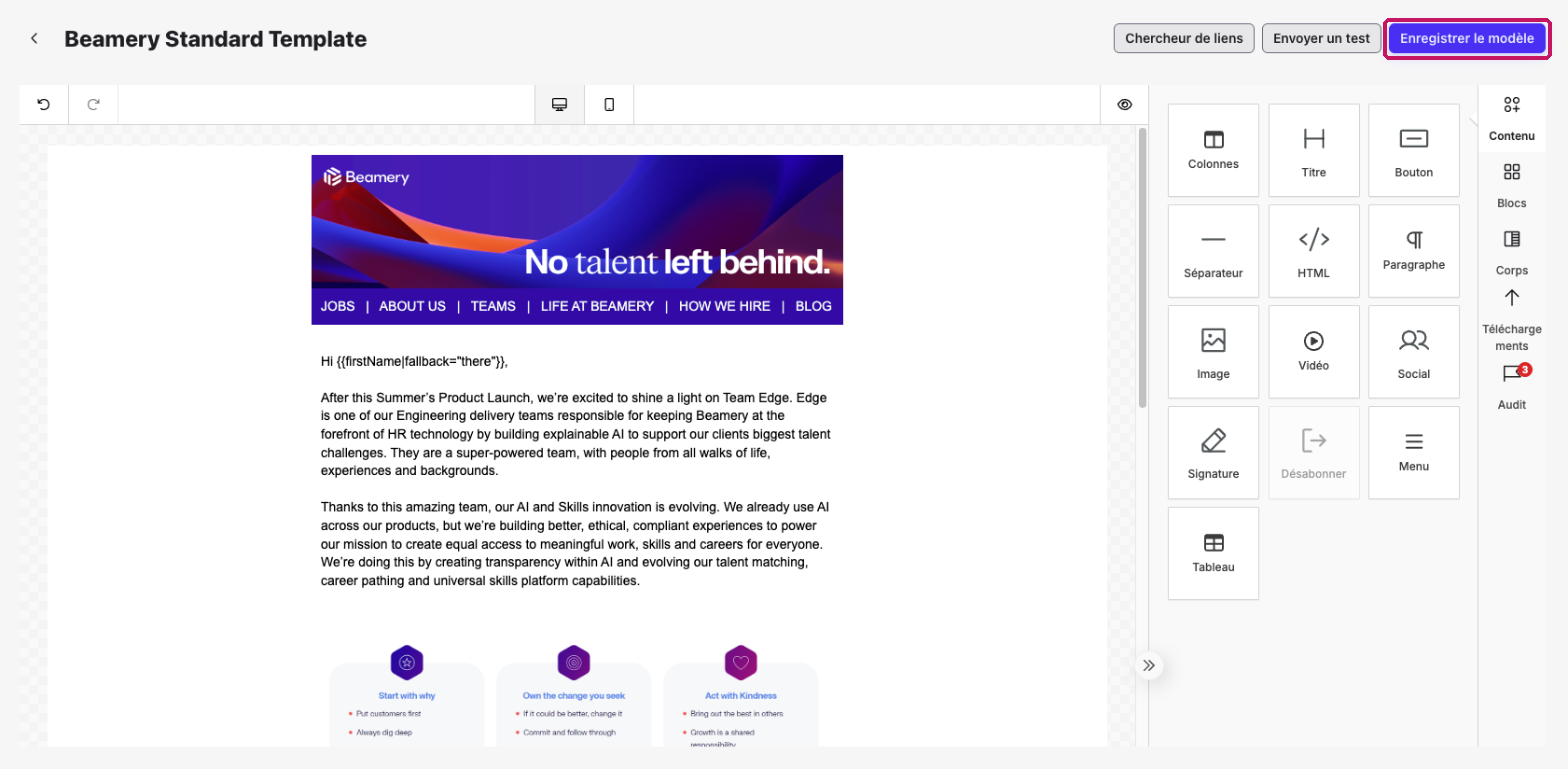The image size is (1568, 769).
Task: Open the Blocs tab
Action: click(1512, 186)
